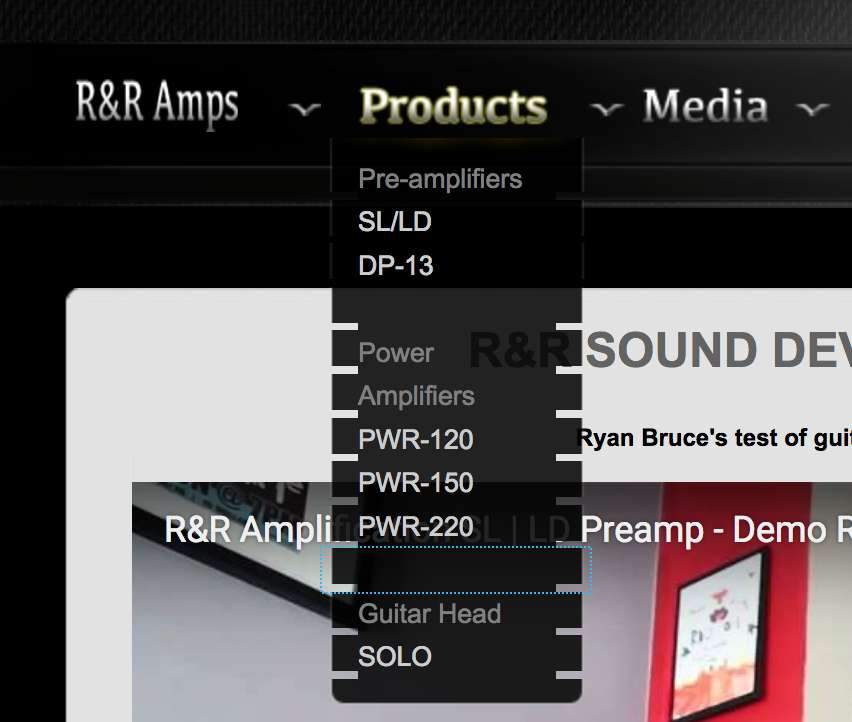Choose PWR-220 power amplifier

pyautogui.click(x=416, y=526)
